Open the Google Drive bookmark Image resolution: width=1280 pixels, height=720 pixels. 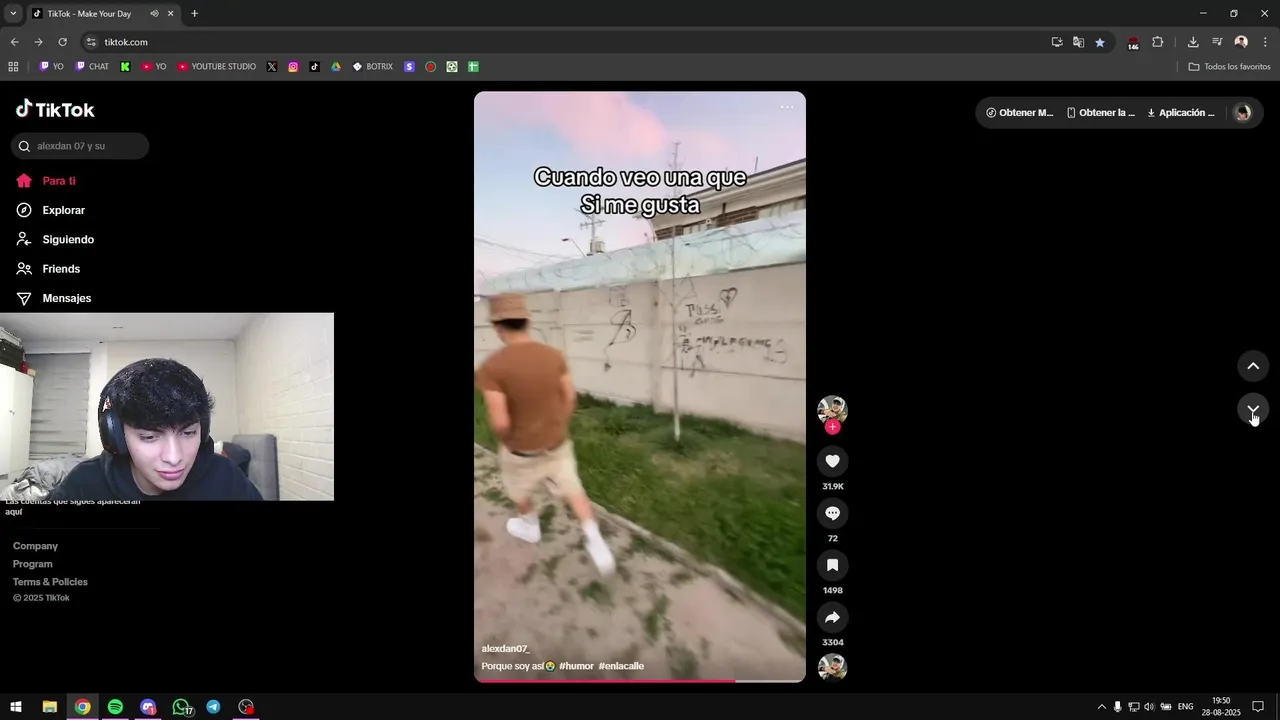tap(336, 67)
